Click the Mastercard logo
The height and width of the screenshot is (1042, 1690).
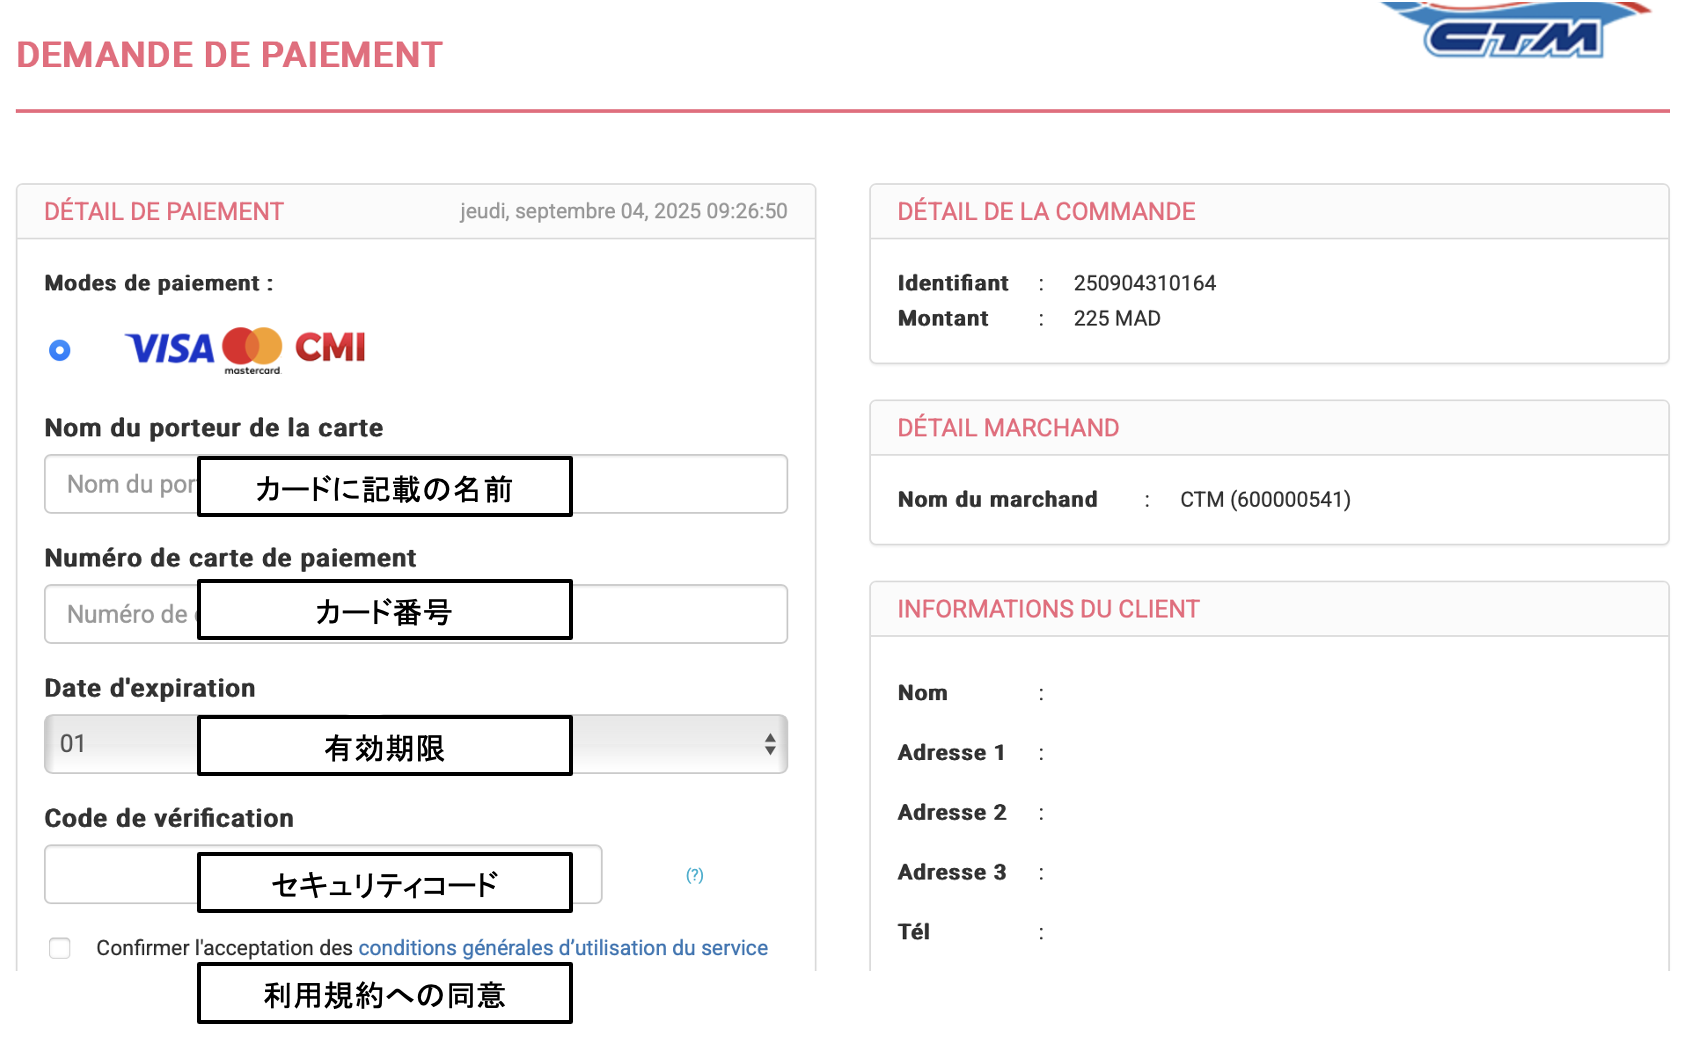pos(252,349)
